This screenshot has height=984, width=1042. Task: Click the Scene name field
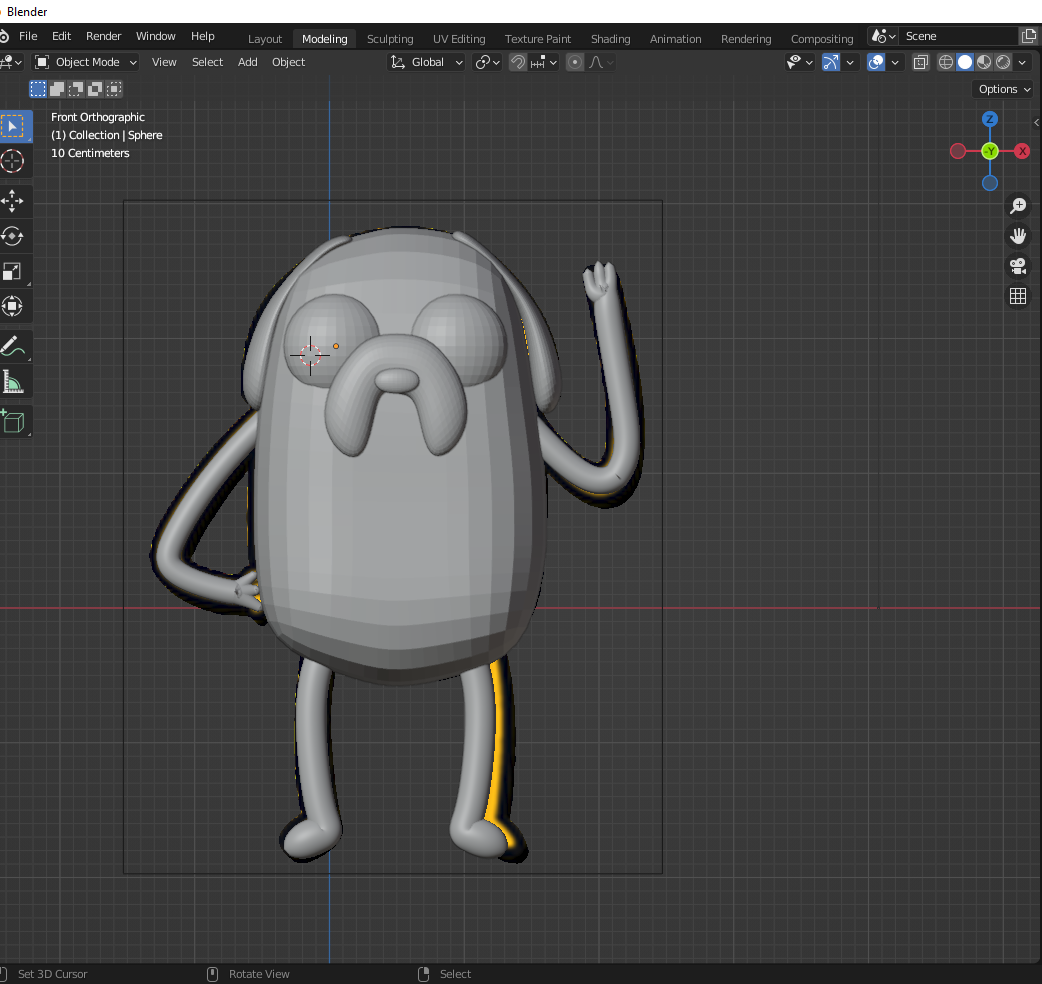tap(960, 36)
